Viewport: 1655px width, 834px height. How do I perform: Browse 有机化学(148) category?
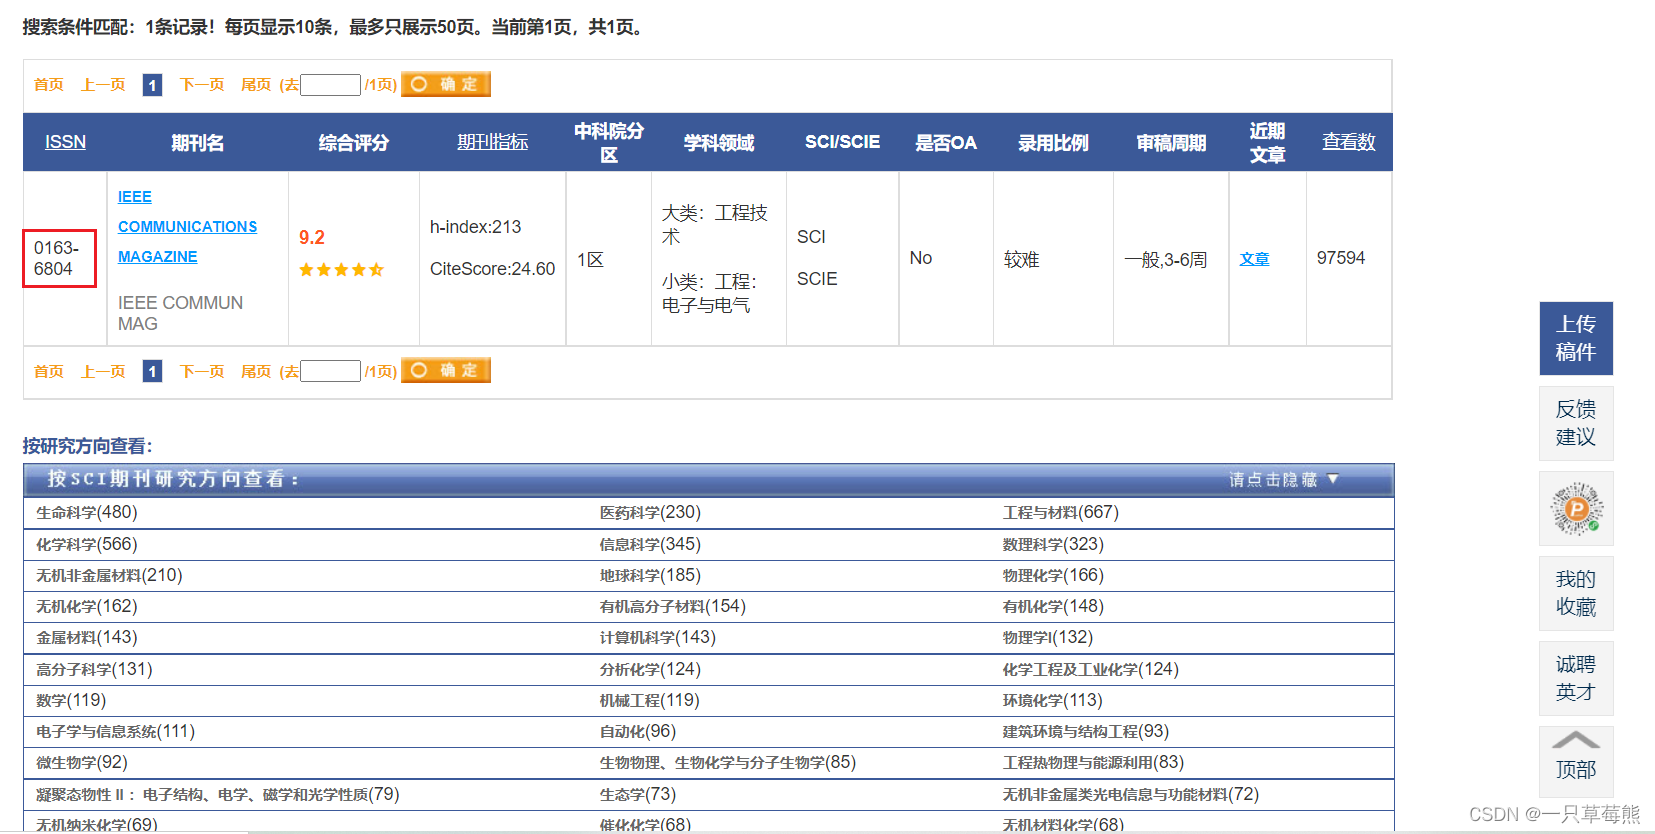1053,607
